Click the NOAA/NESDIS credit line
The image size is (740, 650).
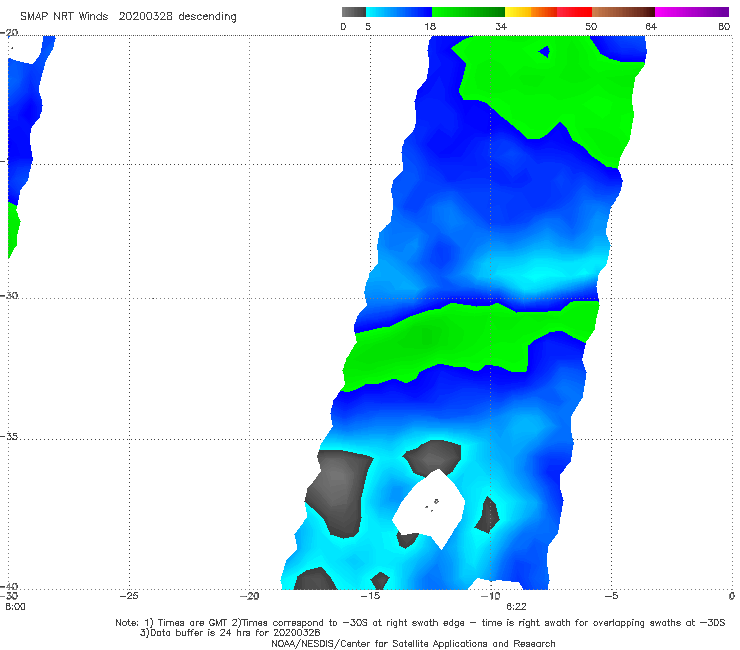[413, 644]
